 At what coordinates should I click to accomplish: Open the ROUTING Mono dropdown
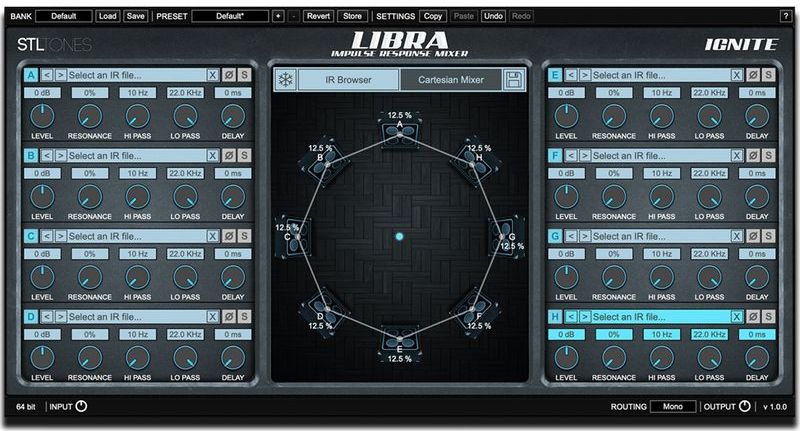click(x=673, y=407)
